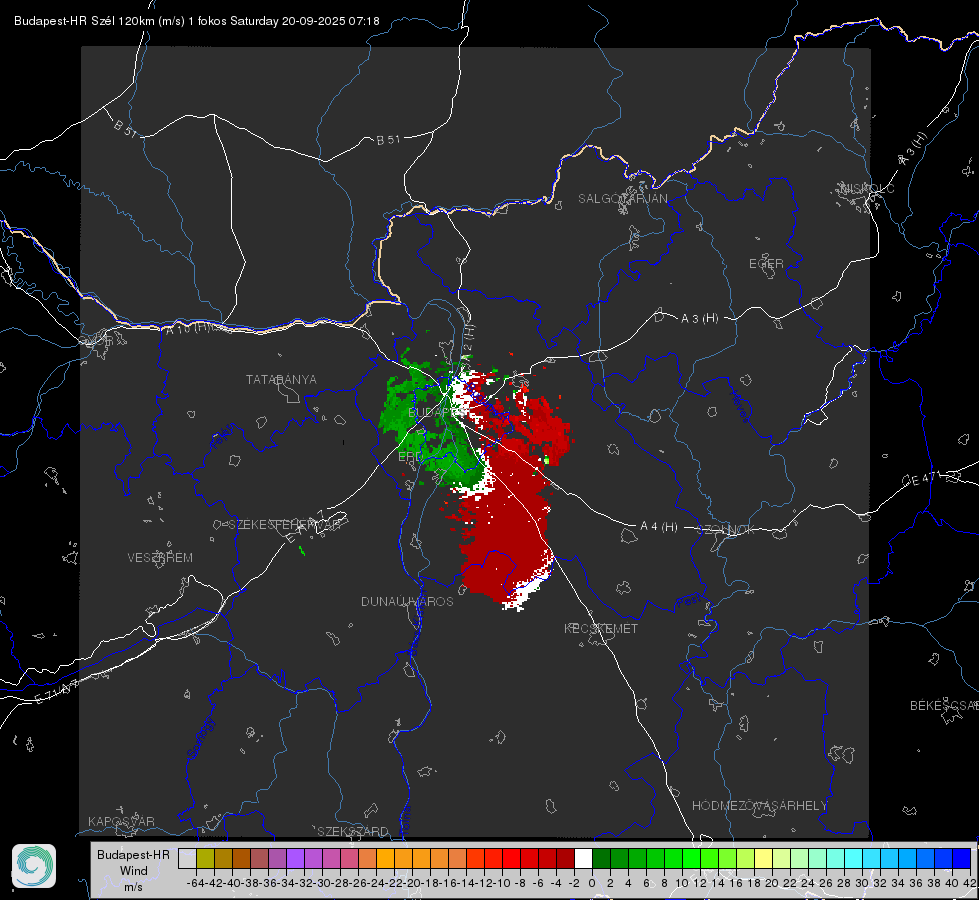This screenshot has width=979, height=900.
Task: Click the DUNAUJVAROS city label
Action: (x=407, y=601)
